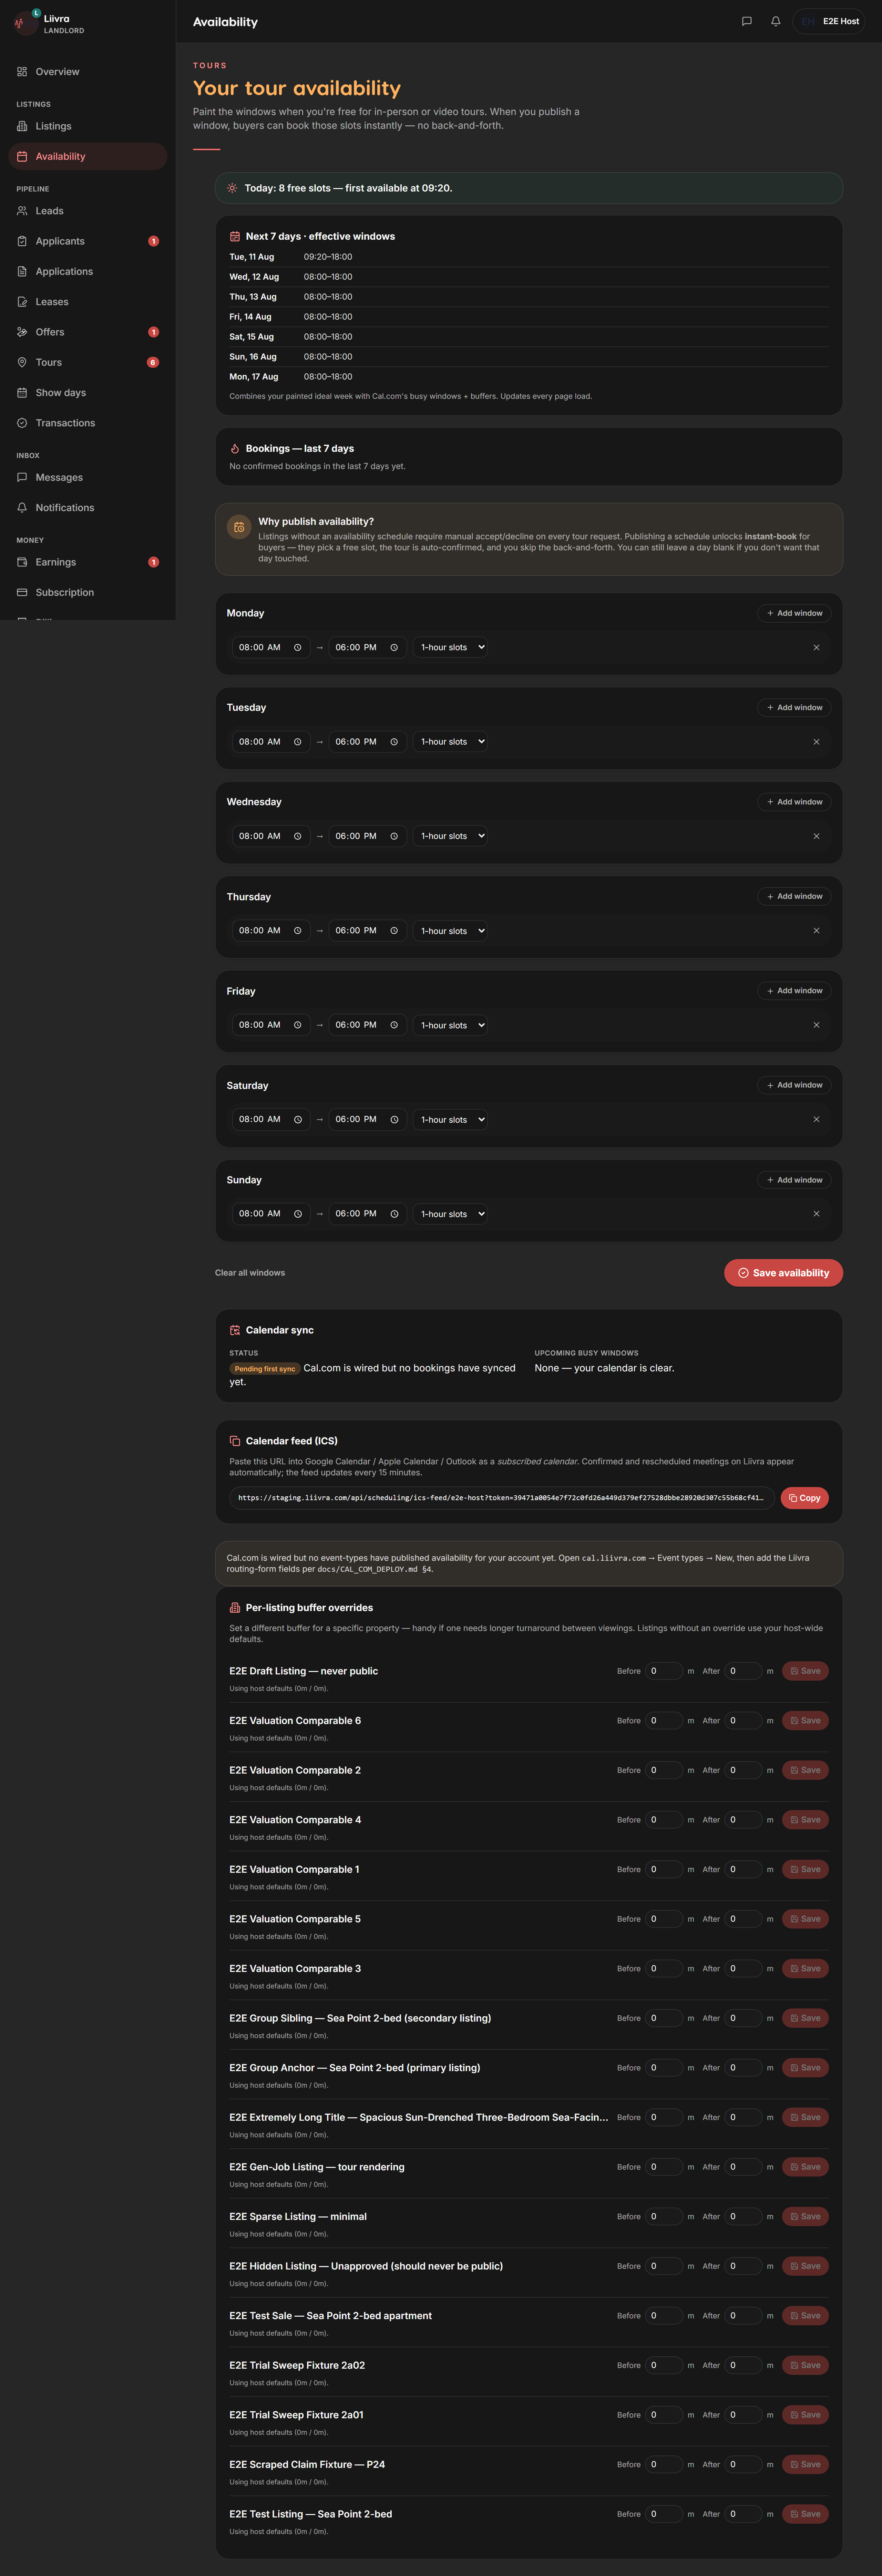Remove Wednesday's time window

pos(816,836)
